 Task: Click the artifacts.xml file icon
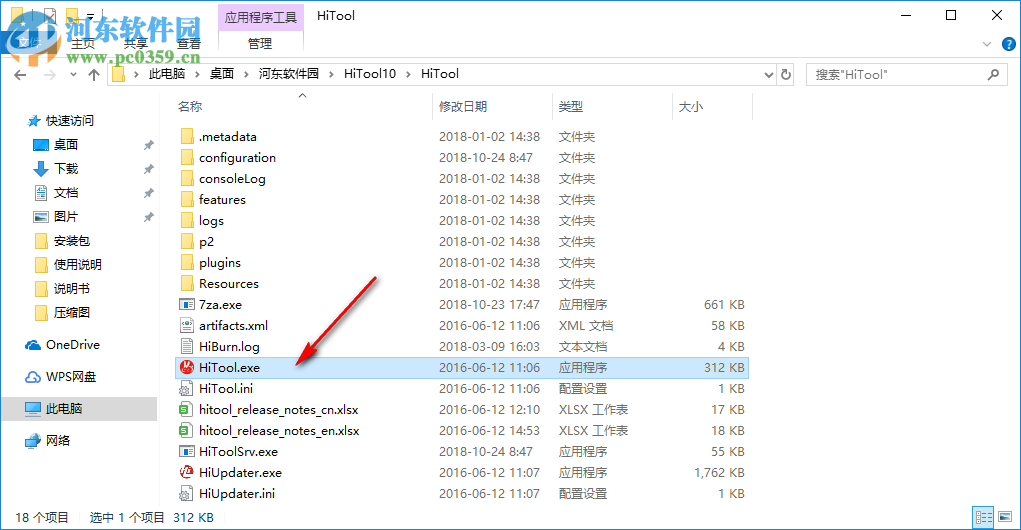point(187,325)
